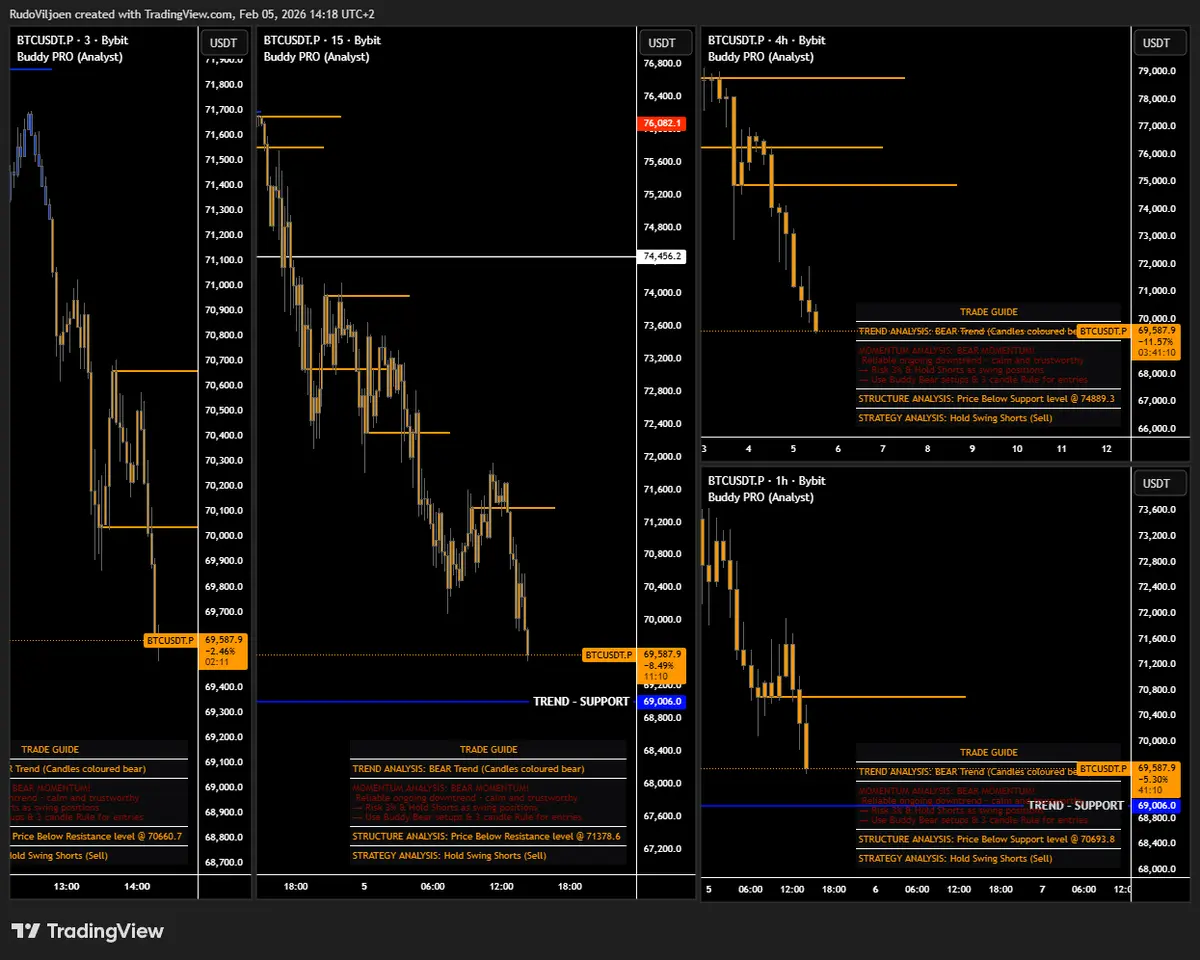Click STRATEGY ANALYSIS row on 4h chart
The image size is (1200, 960).
pos(989,418)
